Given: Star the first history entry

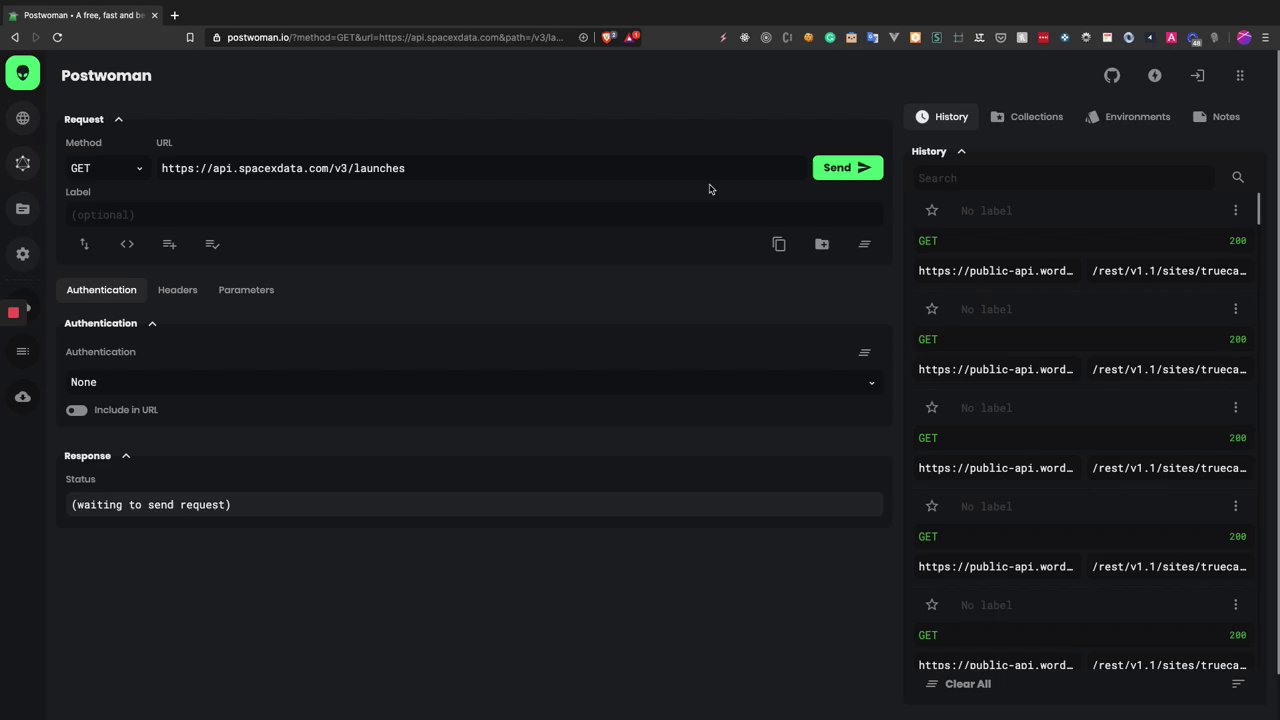Looking at the screenshot, I should [932, 210].
